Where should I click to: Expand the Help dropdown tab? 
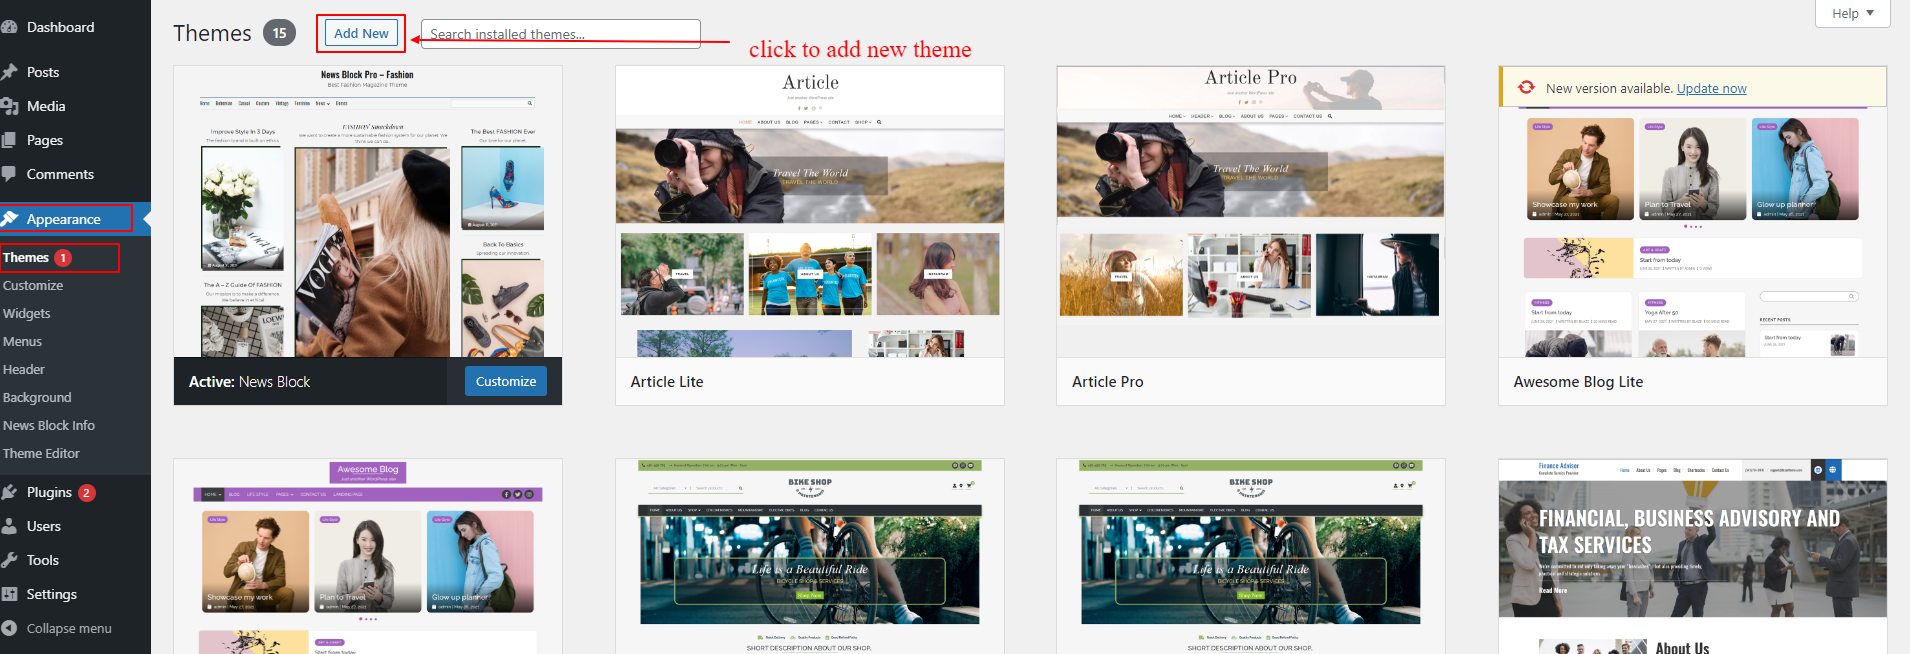(1852, 13)
